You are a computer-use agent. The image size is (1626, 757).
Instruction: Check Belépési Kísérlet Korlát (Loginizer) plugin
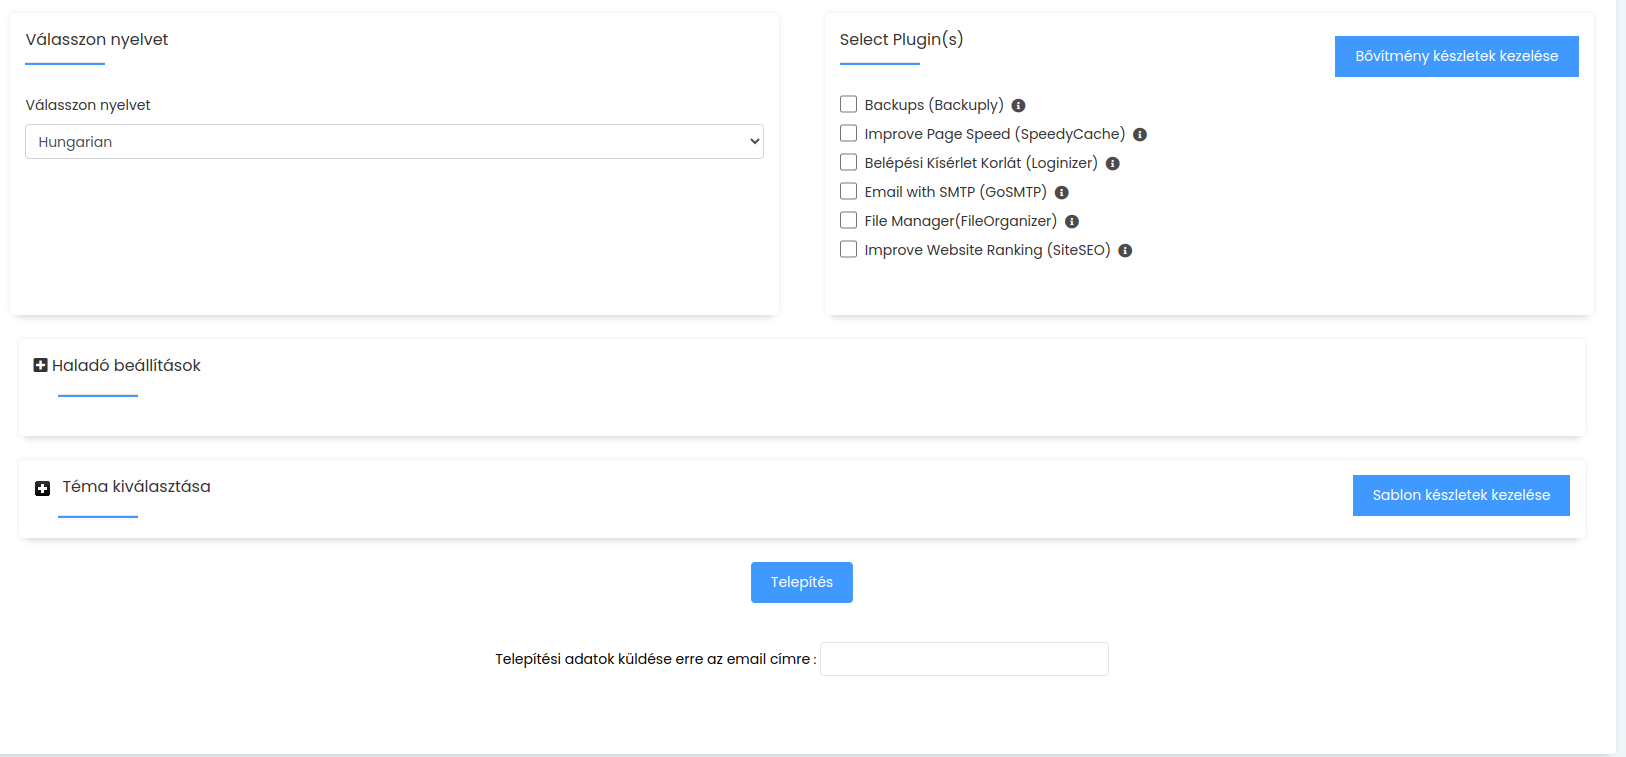pyautogui.click(x=848, y=162)
